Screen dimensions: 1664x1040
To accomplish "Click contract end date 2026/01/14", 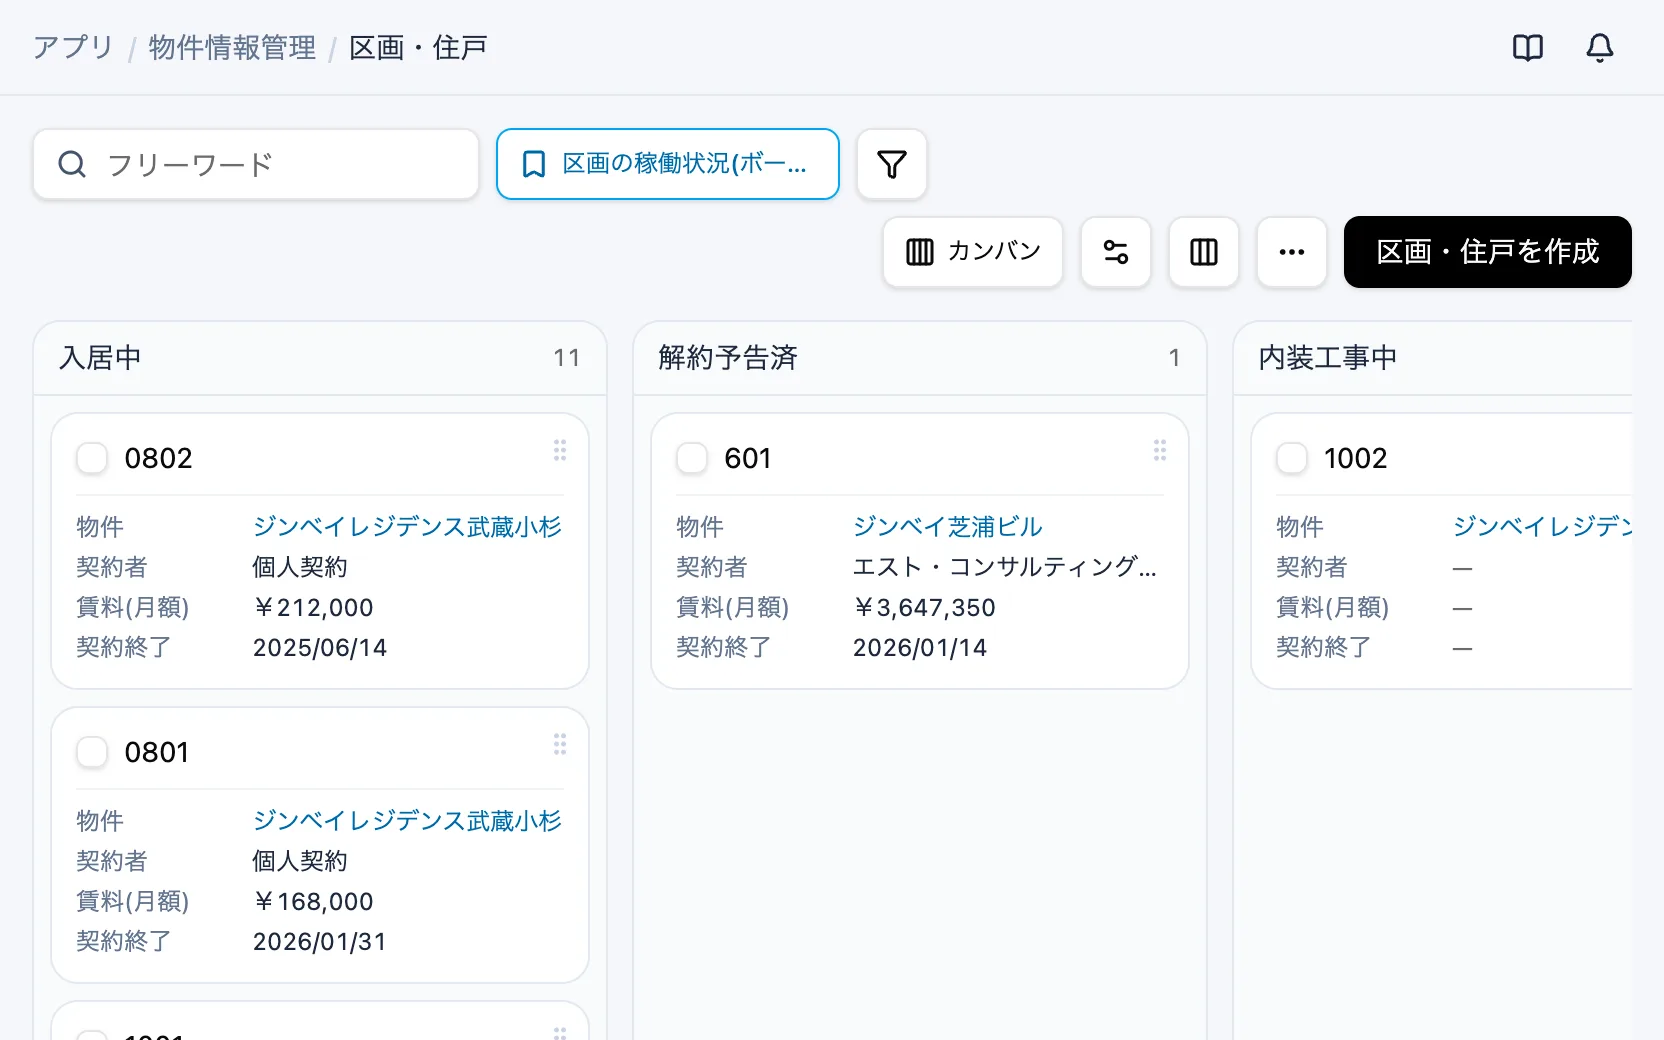I will click(919, 647).
